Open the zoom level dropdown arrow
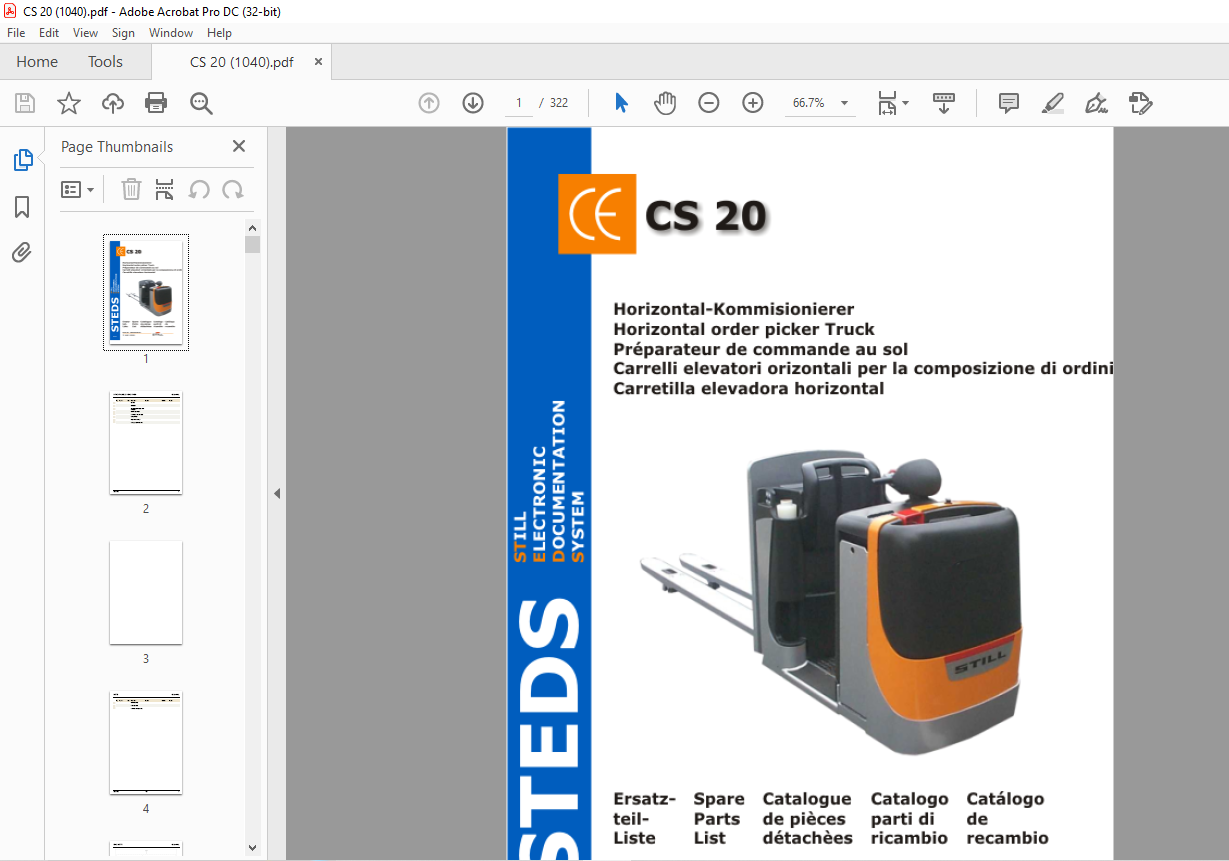 [845, 103]
